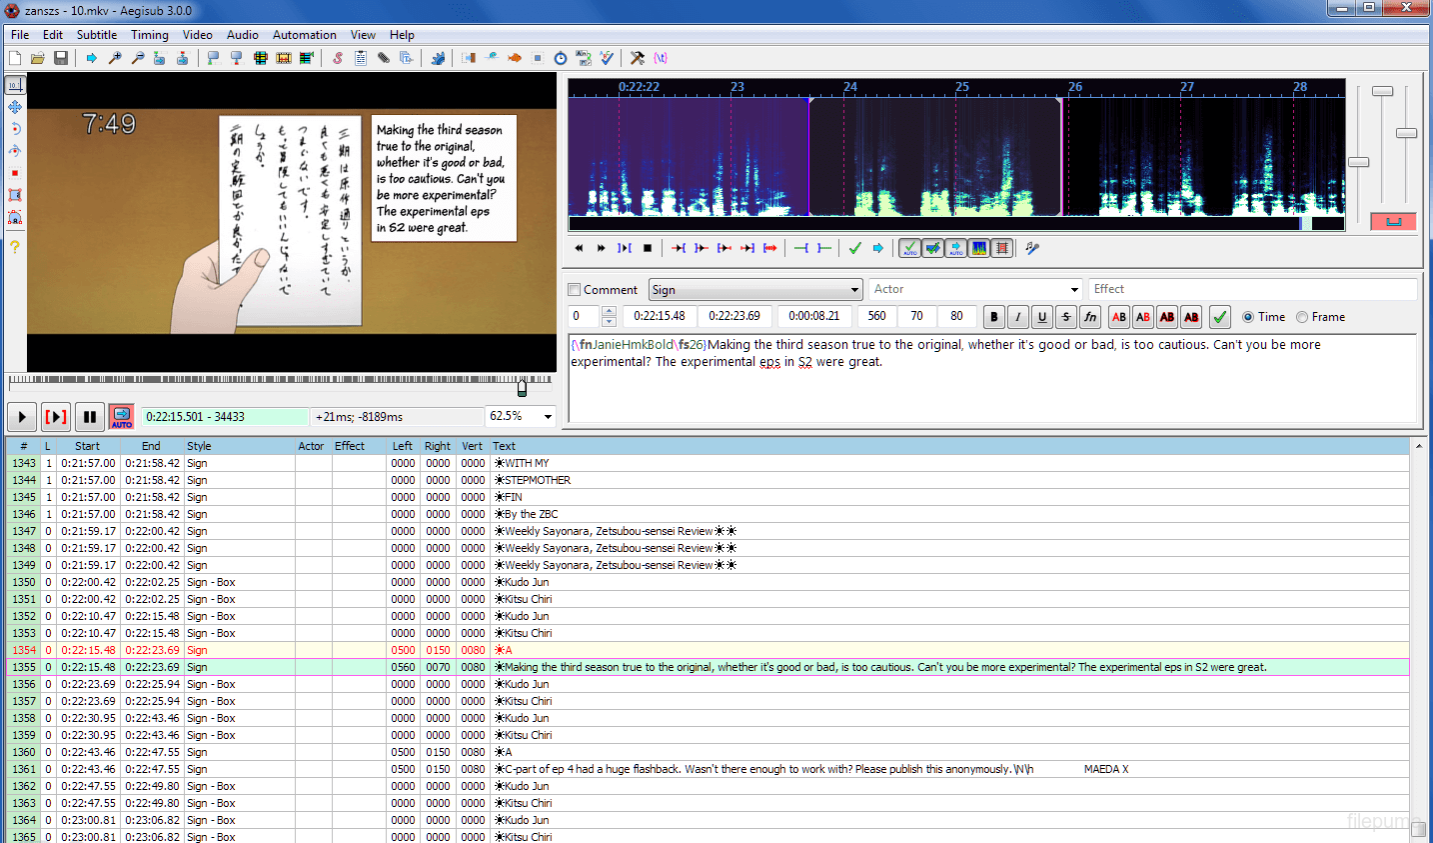Select the rotate on XY axes tool
The image size is (1433, 843).
click(x=15, y=151)
